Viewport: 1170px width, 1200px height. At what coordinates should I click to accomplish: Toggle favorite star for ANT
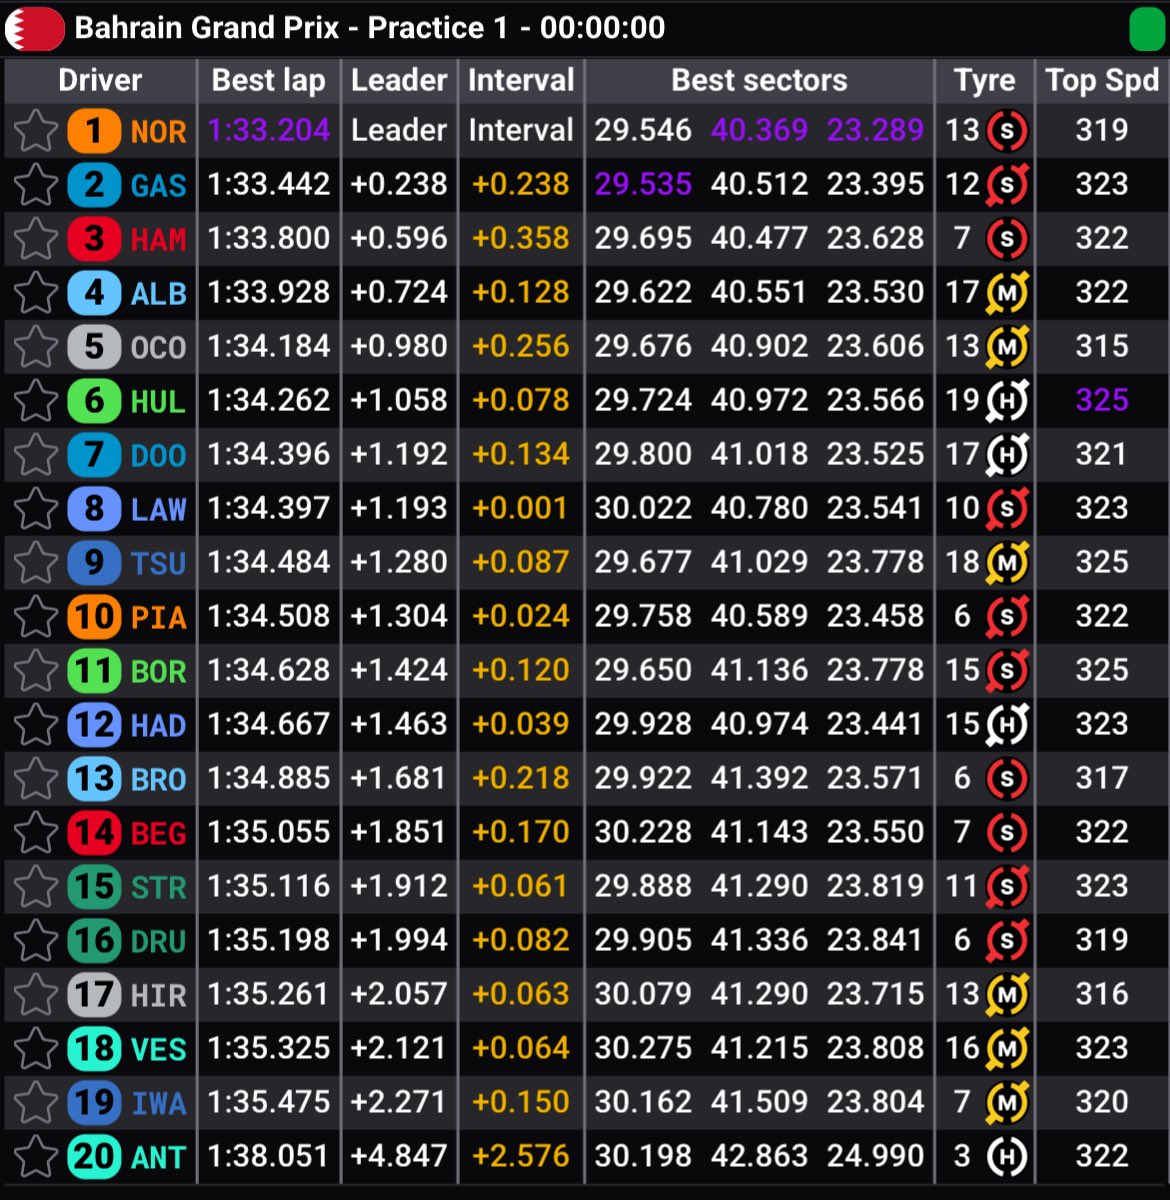36,1157
